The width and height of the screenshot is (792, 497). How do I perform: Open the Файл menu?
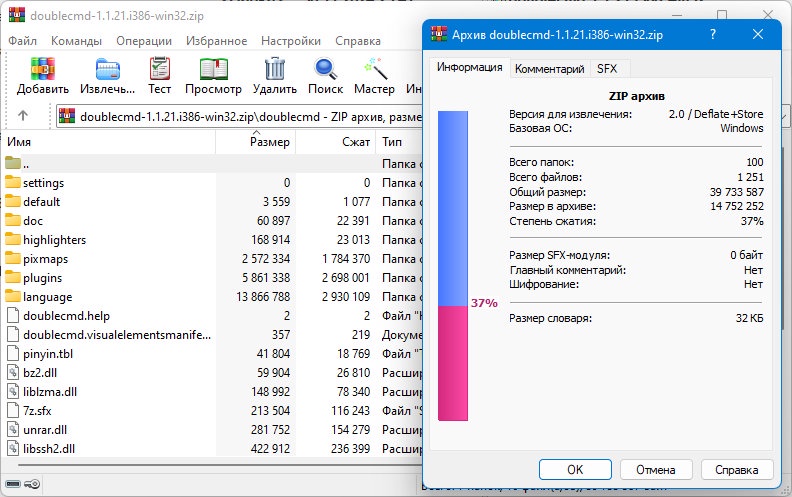(22, 41)
